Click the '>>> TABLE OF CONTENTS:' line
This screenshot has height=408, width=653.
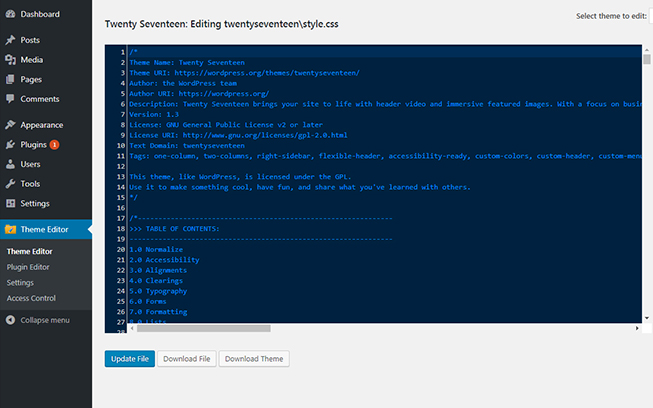[174, 229]
